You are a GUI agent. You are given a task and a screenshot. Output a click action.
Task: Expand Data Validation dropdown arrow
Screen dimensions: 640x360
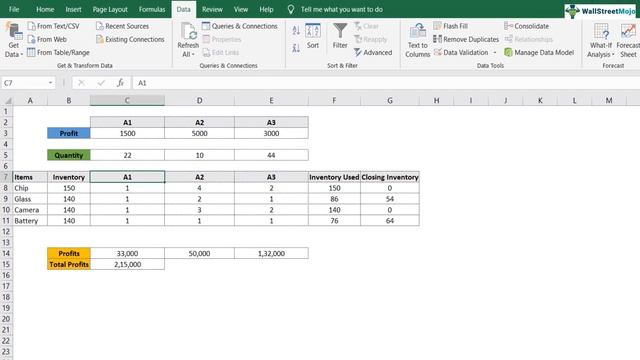(x=495, y=52)
